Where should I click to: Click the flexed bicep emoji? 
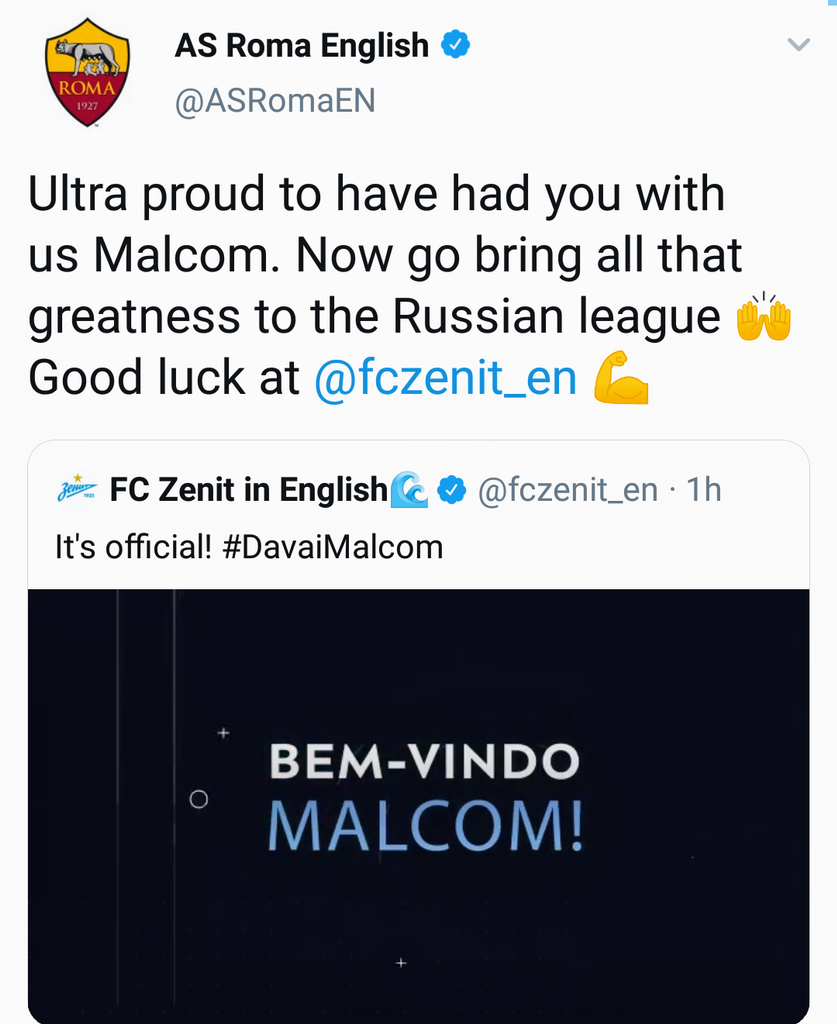click(x=621, y=379)
